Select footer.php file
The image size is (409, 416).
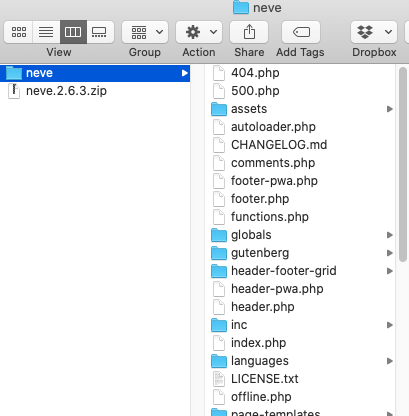click(x=300, y=199)
